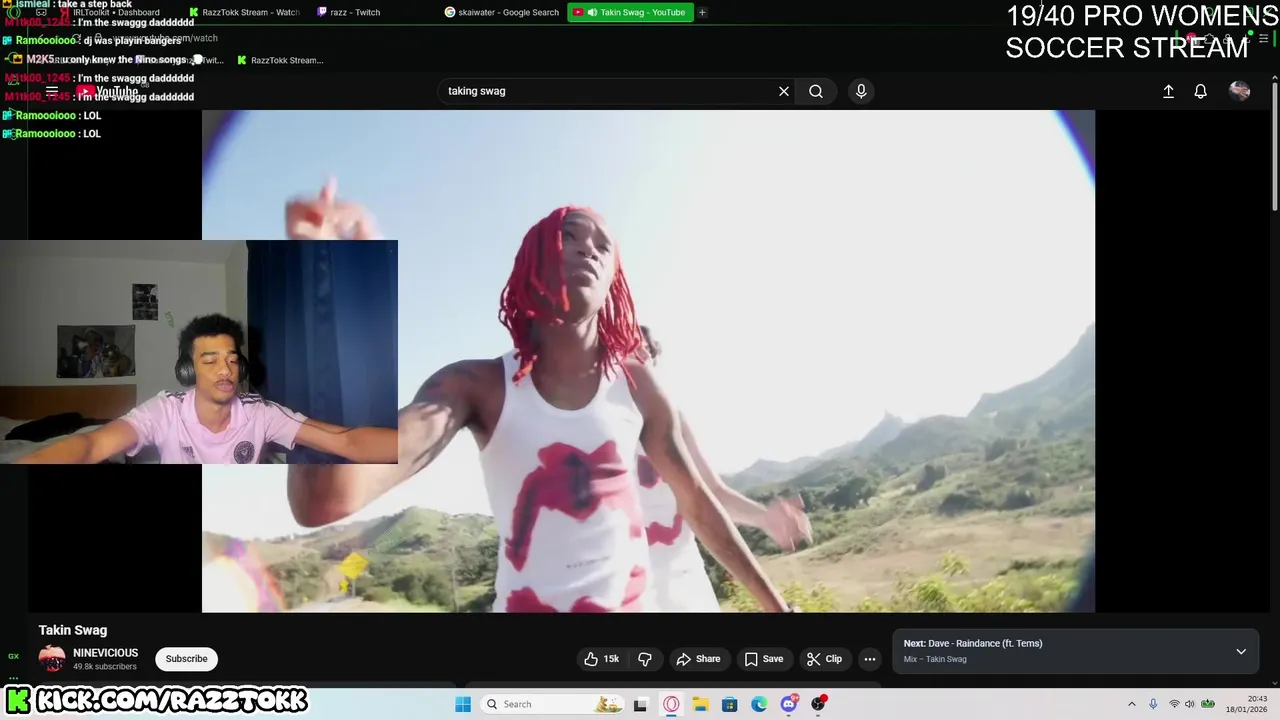Screen dimensions: 1280x720
Task: Open the Opera GX browser taskbar icon
Action: click(671, 704)
